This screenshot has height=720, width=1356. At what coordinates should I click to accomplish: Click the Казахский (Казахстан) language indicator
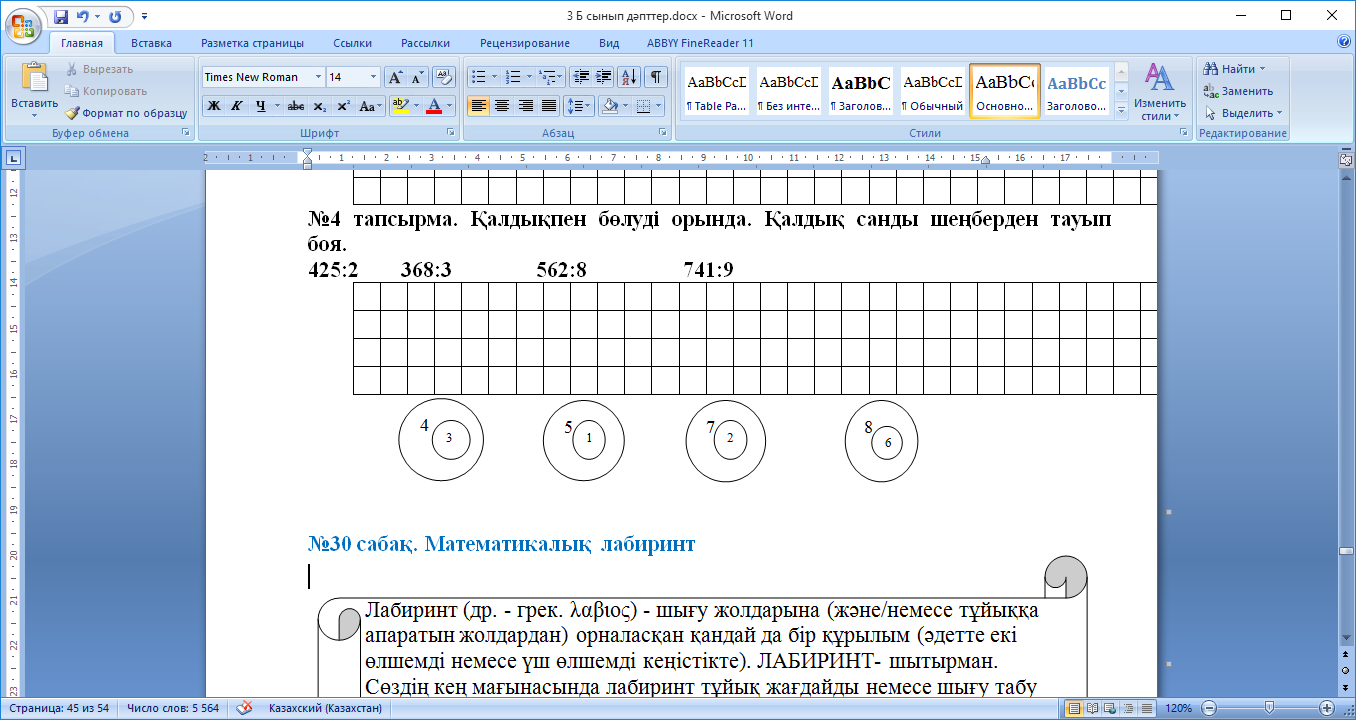click(x=325, y=708)
